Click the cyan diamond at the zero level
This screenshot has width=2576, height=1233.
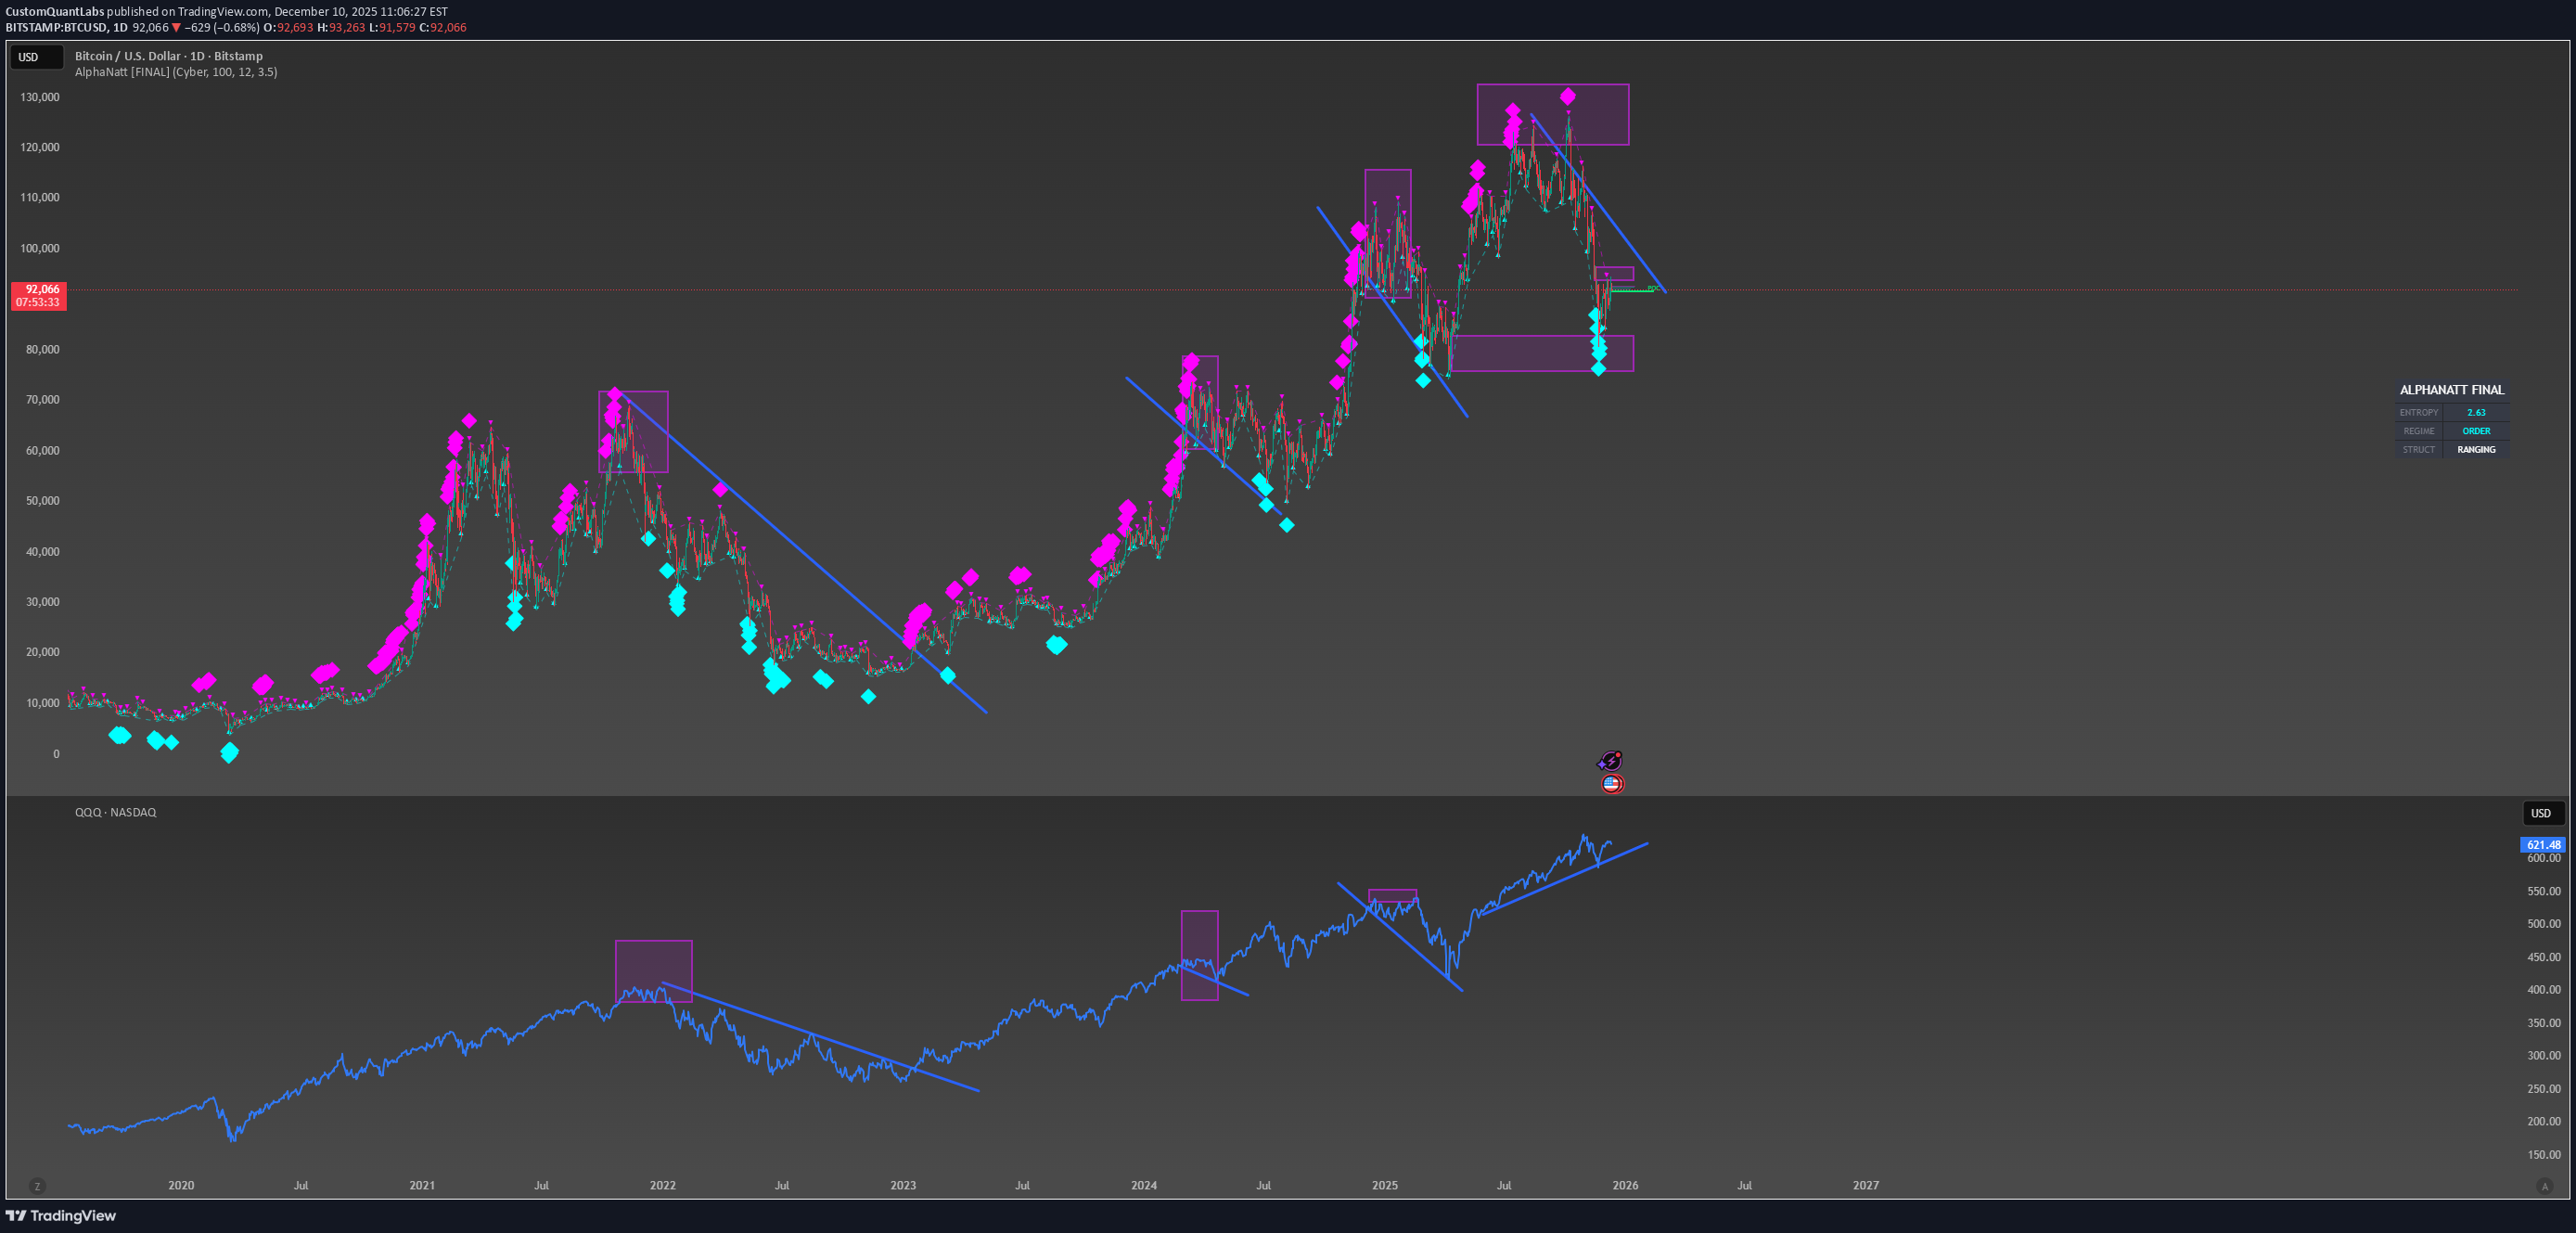click(x=229, y=753)
